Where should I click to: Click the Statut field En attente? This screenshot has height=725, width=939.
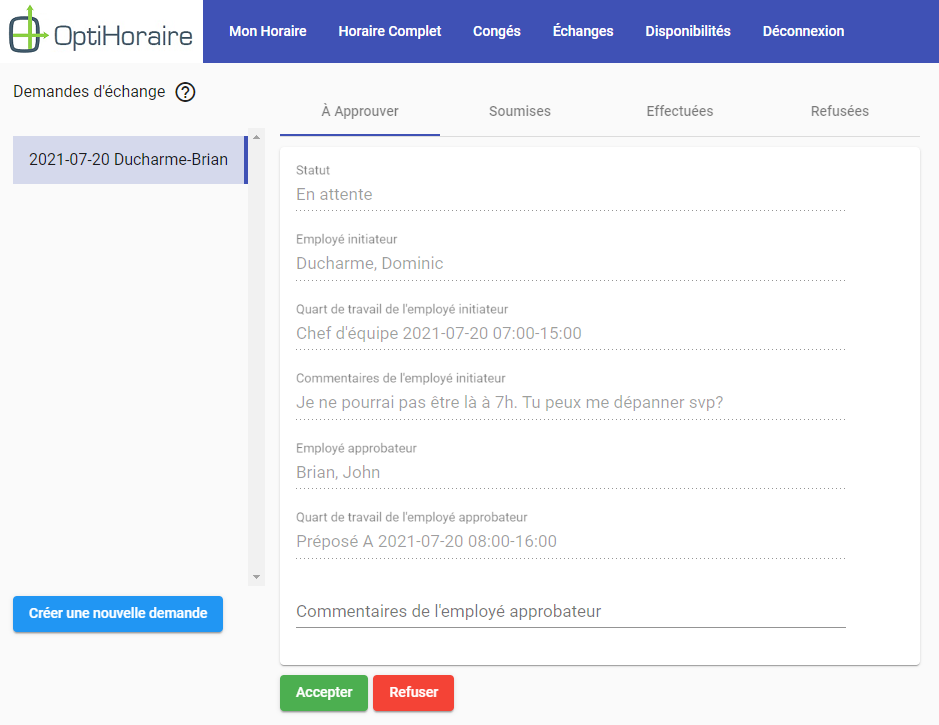(571, 195)
